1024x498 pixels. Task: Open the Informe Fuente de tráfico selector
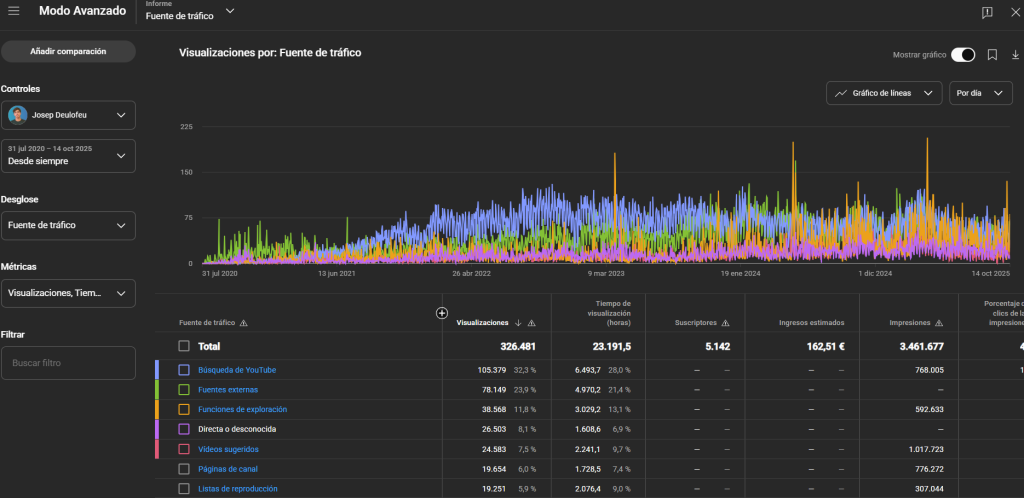(190, 12)
